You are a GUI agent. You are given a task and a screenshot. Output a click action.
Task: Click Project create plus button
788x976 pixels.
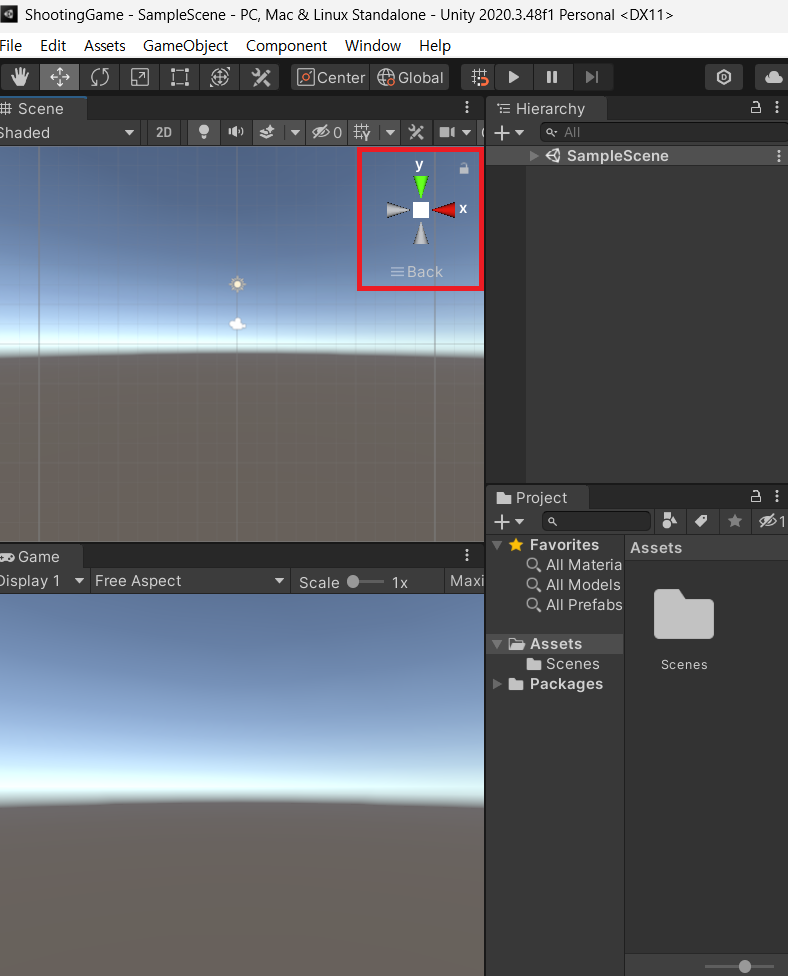(x=509, y=522)
